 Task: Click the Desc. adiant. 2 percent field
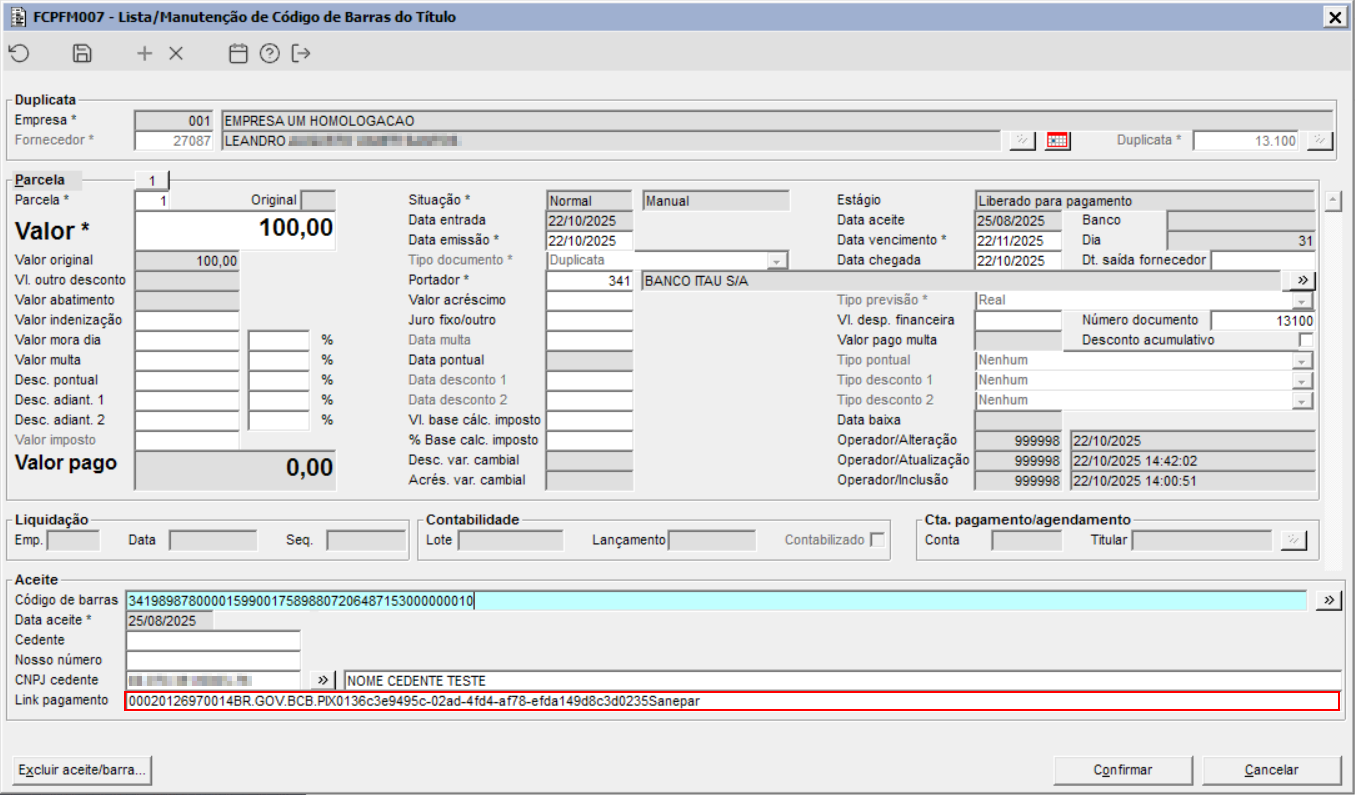pyautogui.click(x=279, y=421)
